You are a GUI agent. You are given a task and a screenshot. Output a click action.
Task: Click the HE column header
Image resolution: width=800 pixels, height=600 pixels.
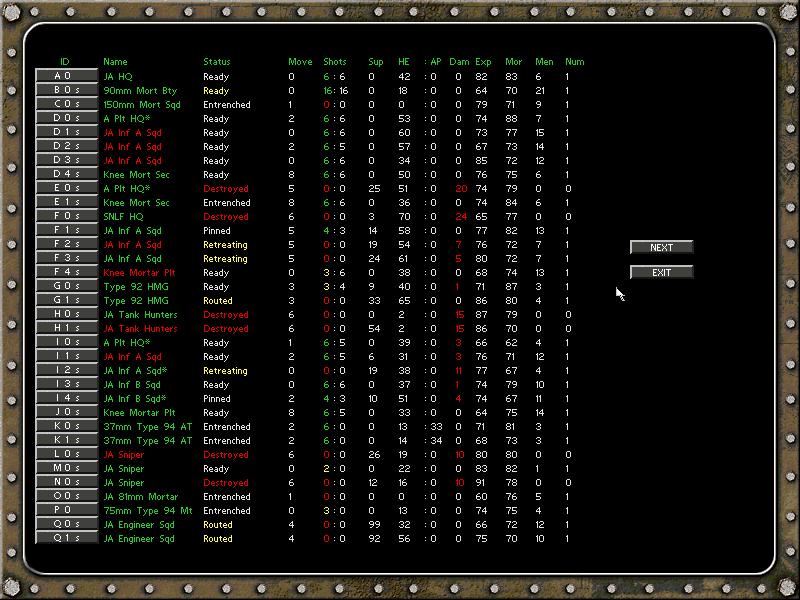point(404,62)
